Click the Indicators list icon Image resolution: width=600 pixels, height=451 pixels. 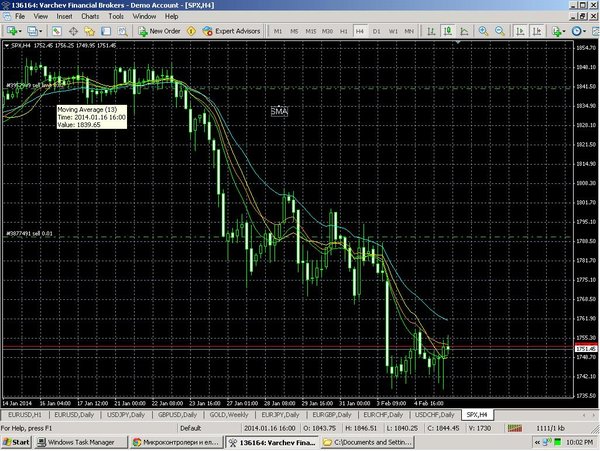556,31
